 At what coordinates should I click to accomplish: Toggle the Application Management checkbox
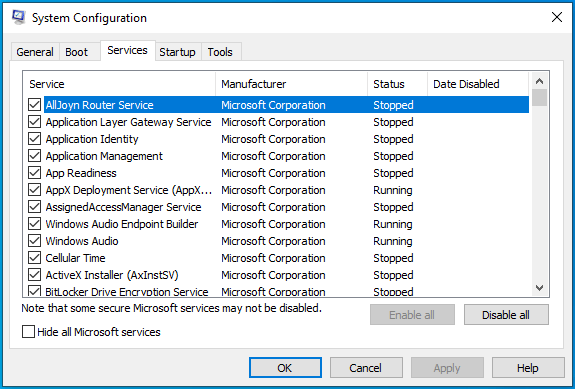tap(34, 156)
